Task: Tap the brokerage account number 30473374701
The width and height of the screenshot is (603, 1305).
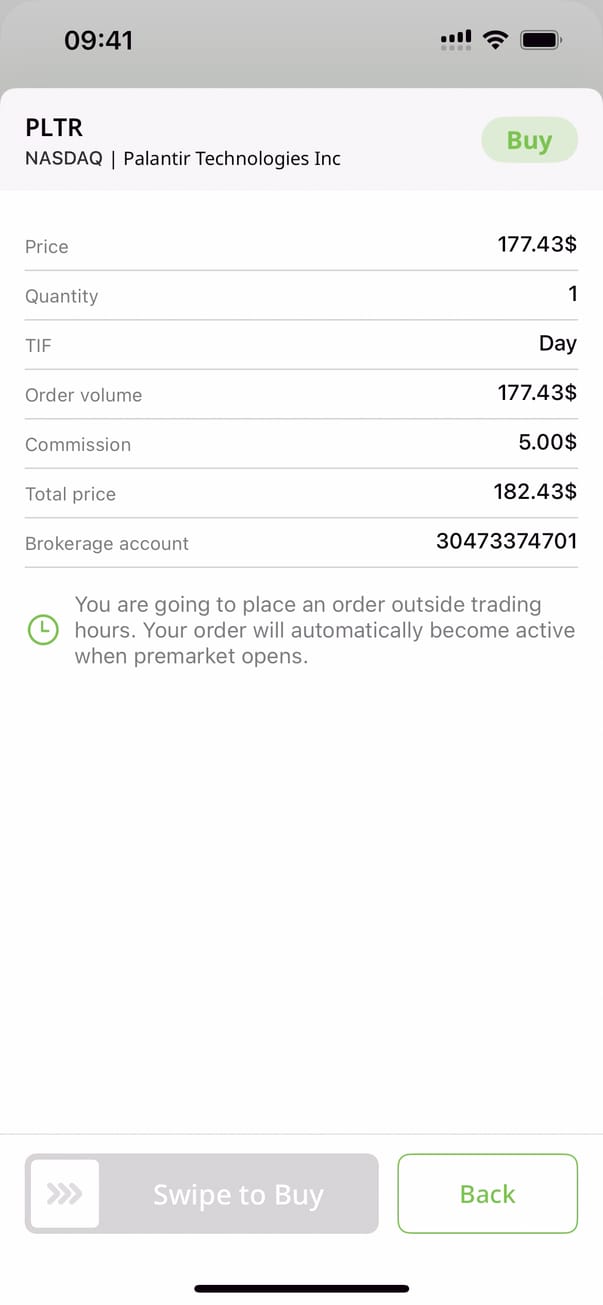Action: 506,542
